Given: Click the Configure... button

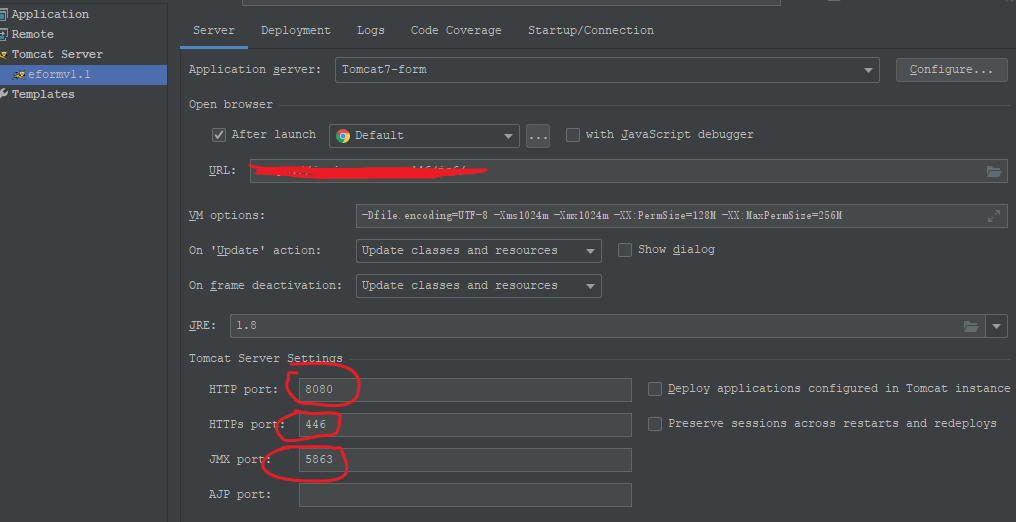Looking at the screenshot, I should click(x=951, y=70).
